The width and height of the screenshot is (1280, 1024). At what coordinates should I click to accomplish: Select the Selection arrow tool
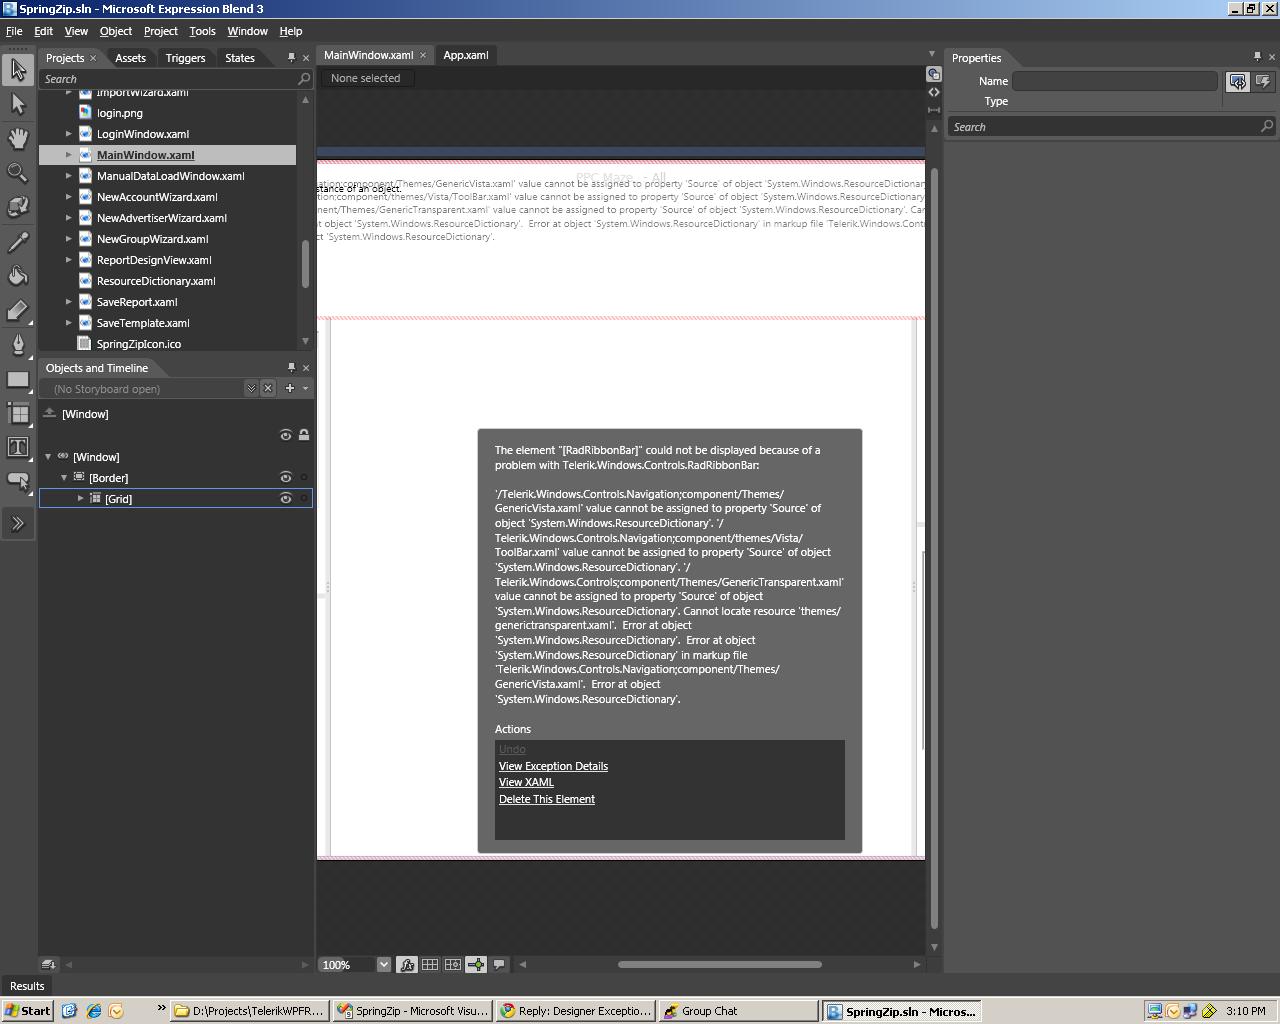(18, 69)
